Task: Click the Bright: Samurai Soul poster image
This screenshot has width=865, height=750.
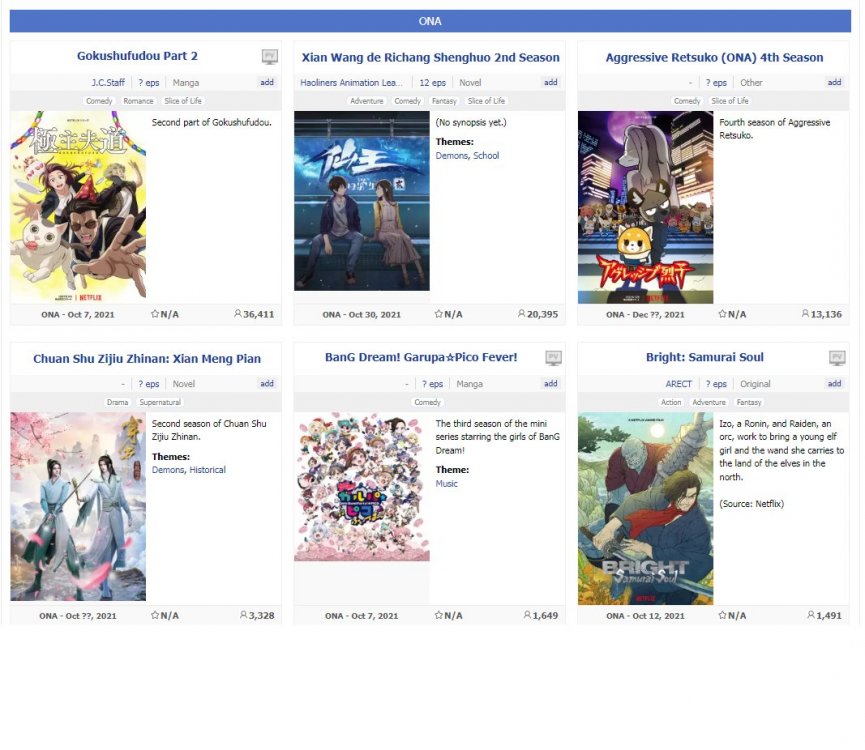Action: point(645,508)
